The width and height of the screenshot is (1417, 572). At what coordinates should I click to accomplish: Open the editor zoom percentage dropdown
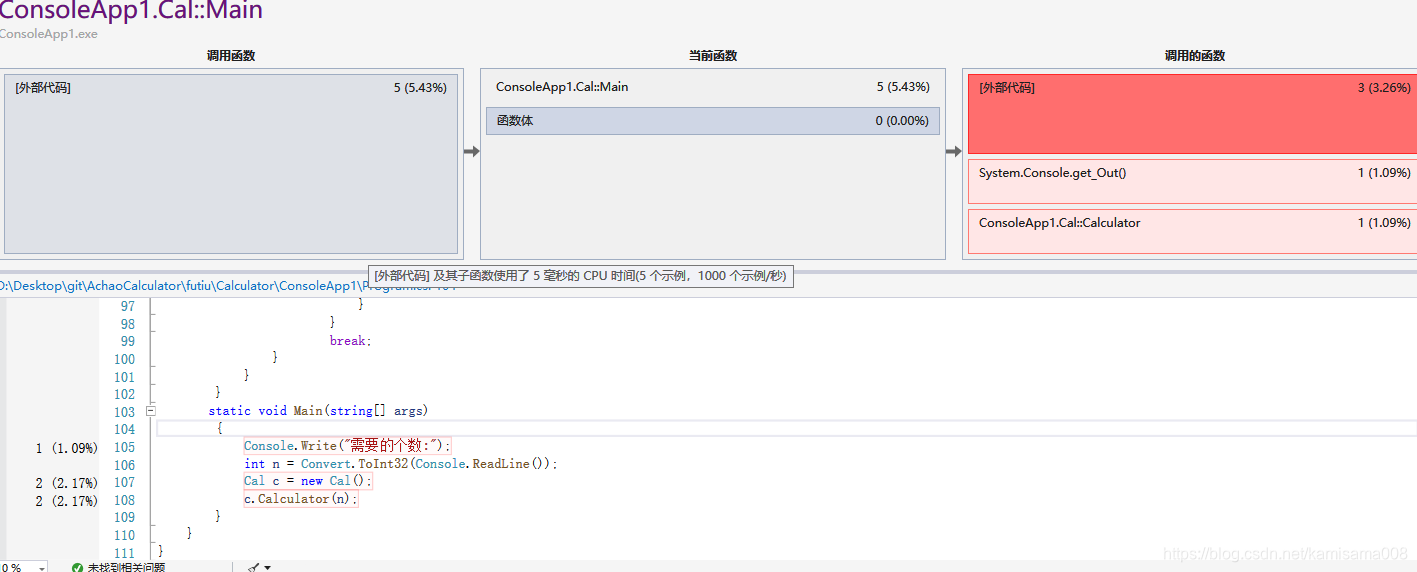point(41,567)
